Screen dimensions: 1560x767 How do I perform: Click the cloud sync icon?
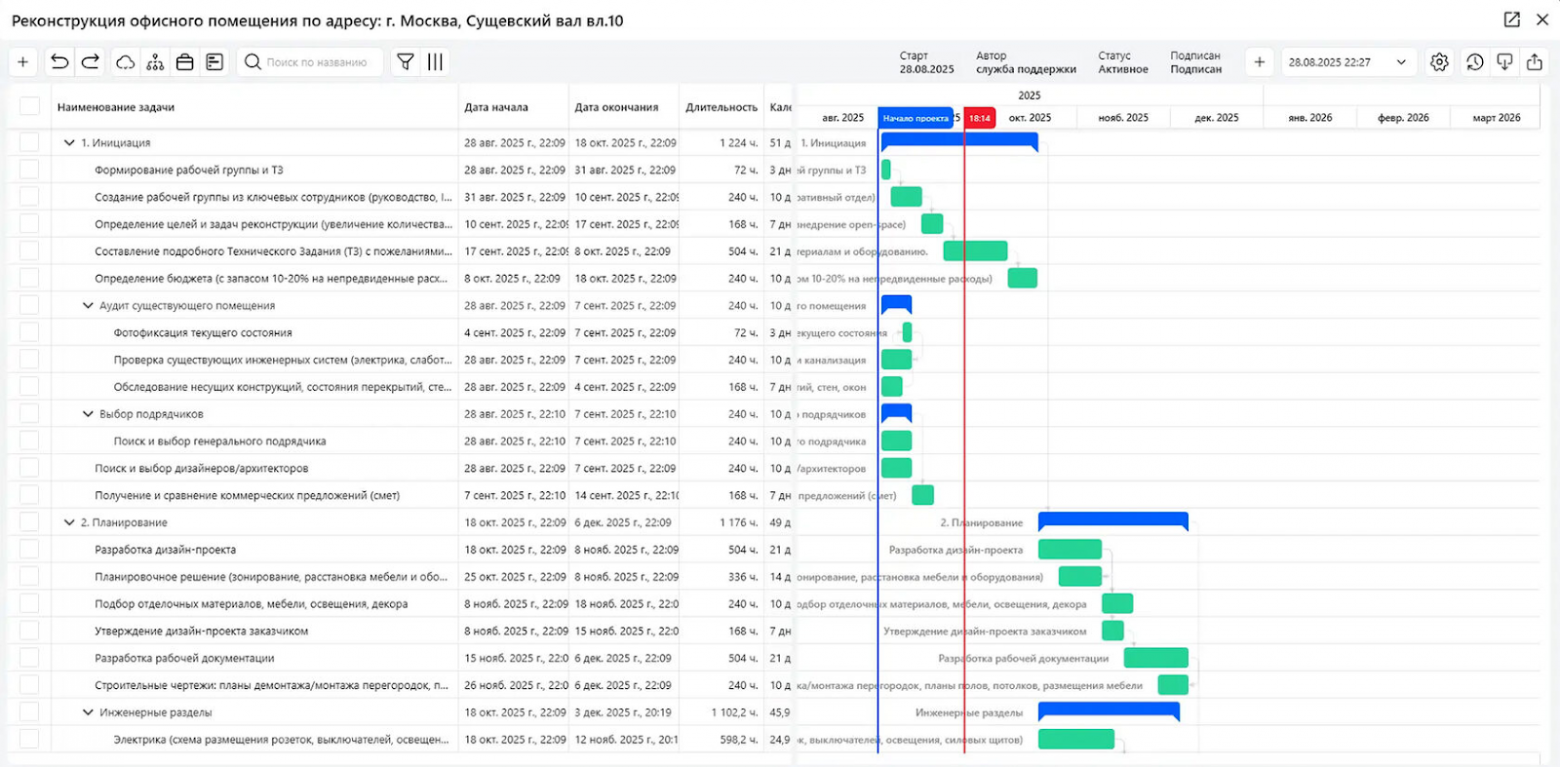tap(125, 62)
